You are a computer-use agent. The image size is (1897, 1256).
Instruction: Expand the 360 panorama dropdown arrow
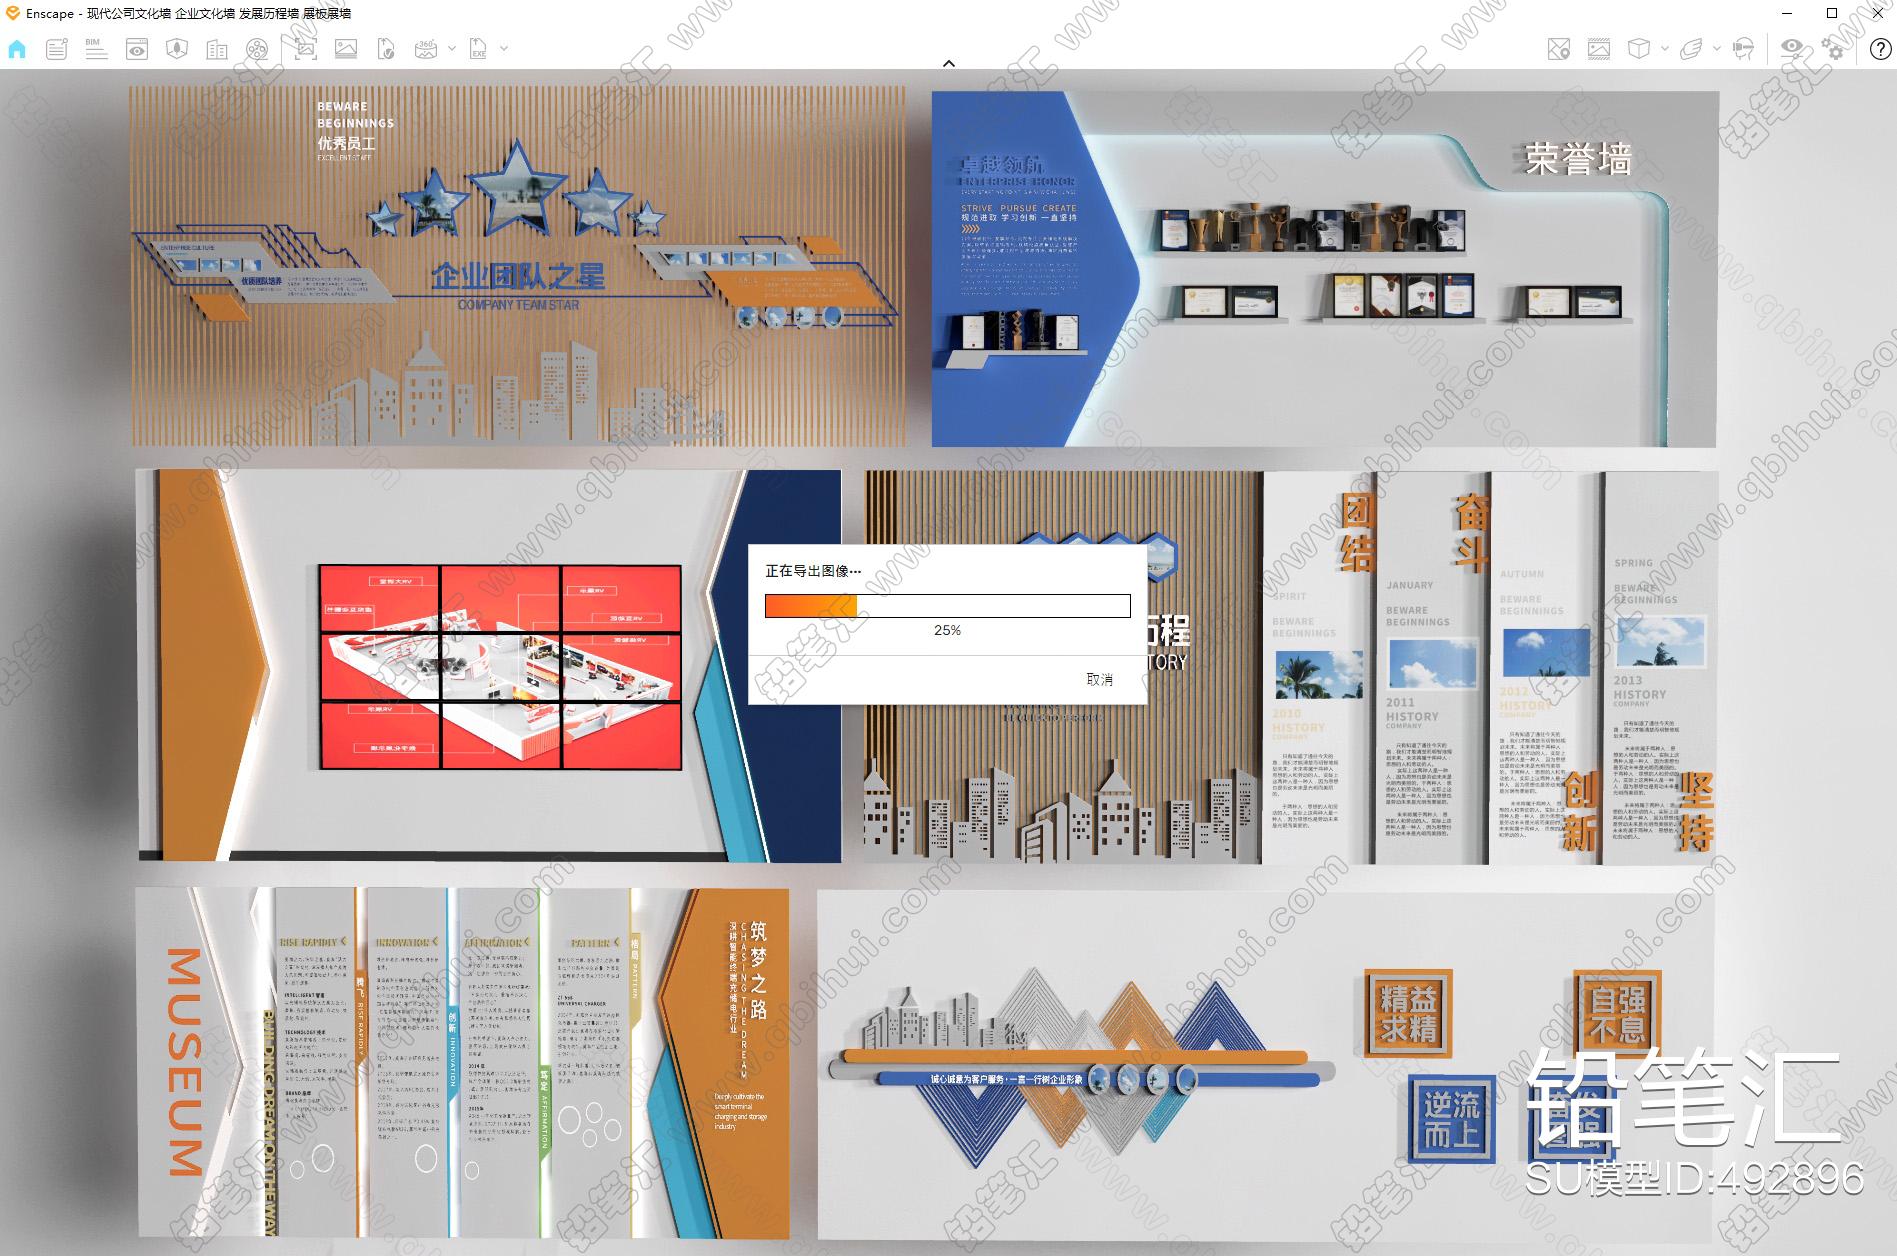click(452, 48)
